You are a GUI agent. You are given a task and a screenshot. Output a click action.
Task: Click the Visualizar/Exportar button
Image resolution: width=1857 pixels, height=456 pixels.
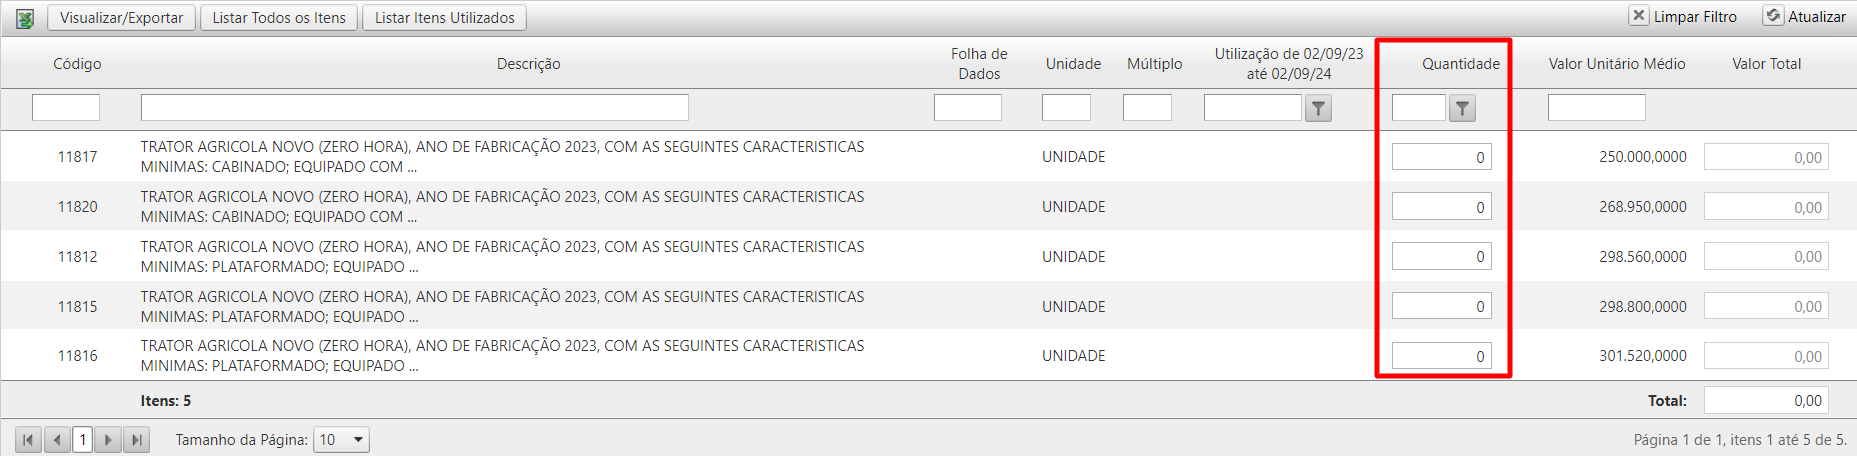point(121,18)
